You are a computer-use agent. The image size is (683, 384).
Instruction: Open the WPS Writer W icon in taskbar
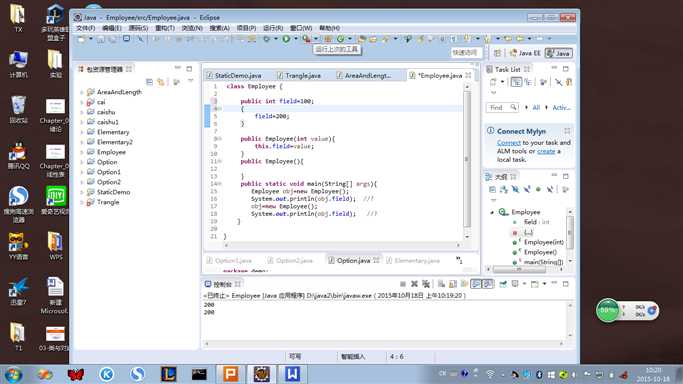coord(292,374)
